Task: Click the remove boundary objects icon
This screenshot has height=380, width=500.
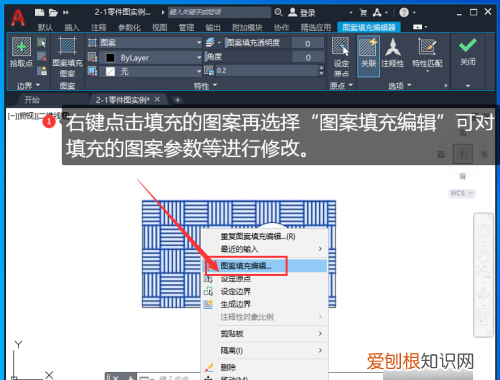Action: 42,57
